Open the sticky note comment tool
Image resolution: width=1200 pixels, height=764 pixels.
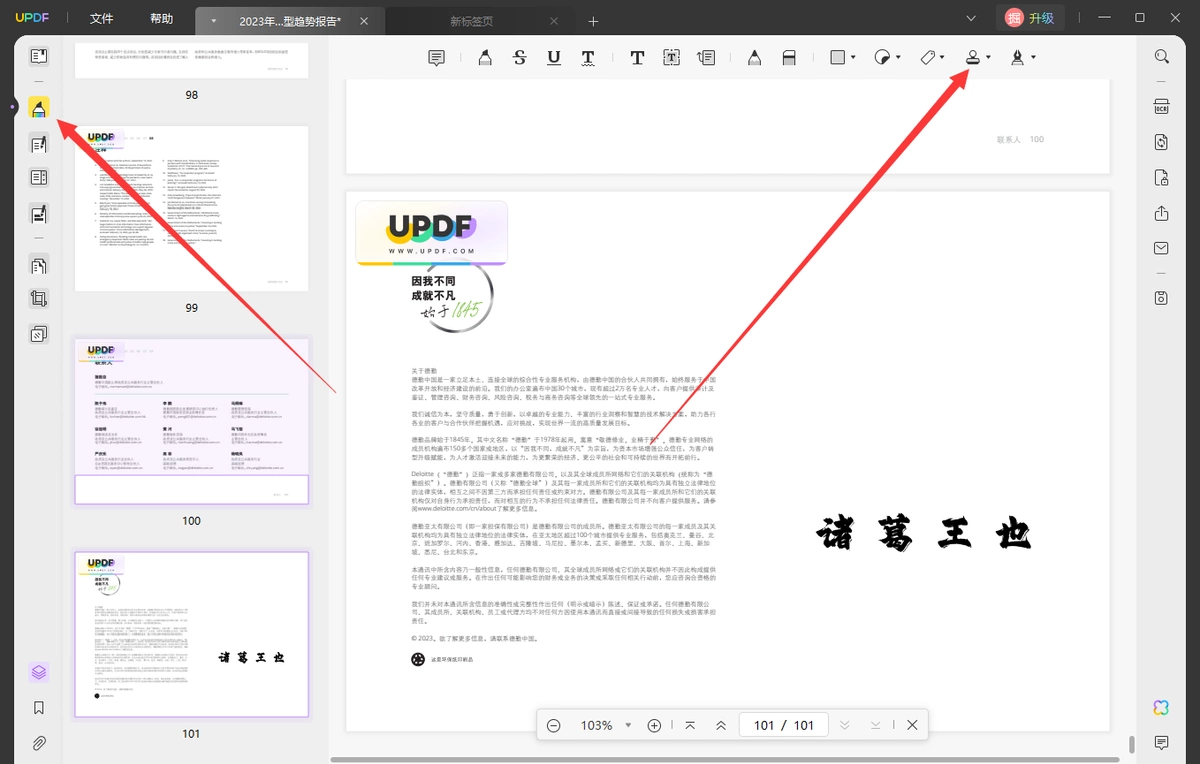pyautogui.click(x=436, y=58)
